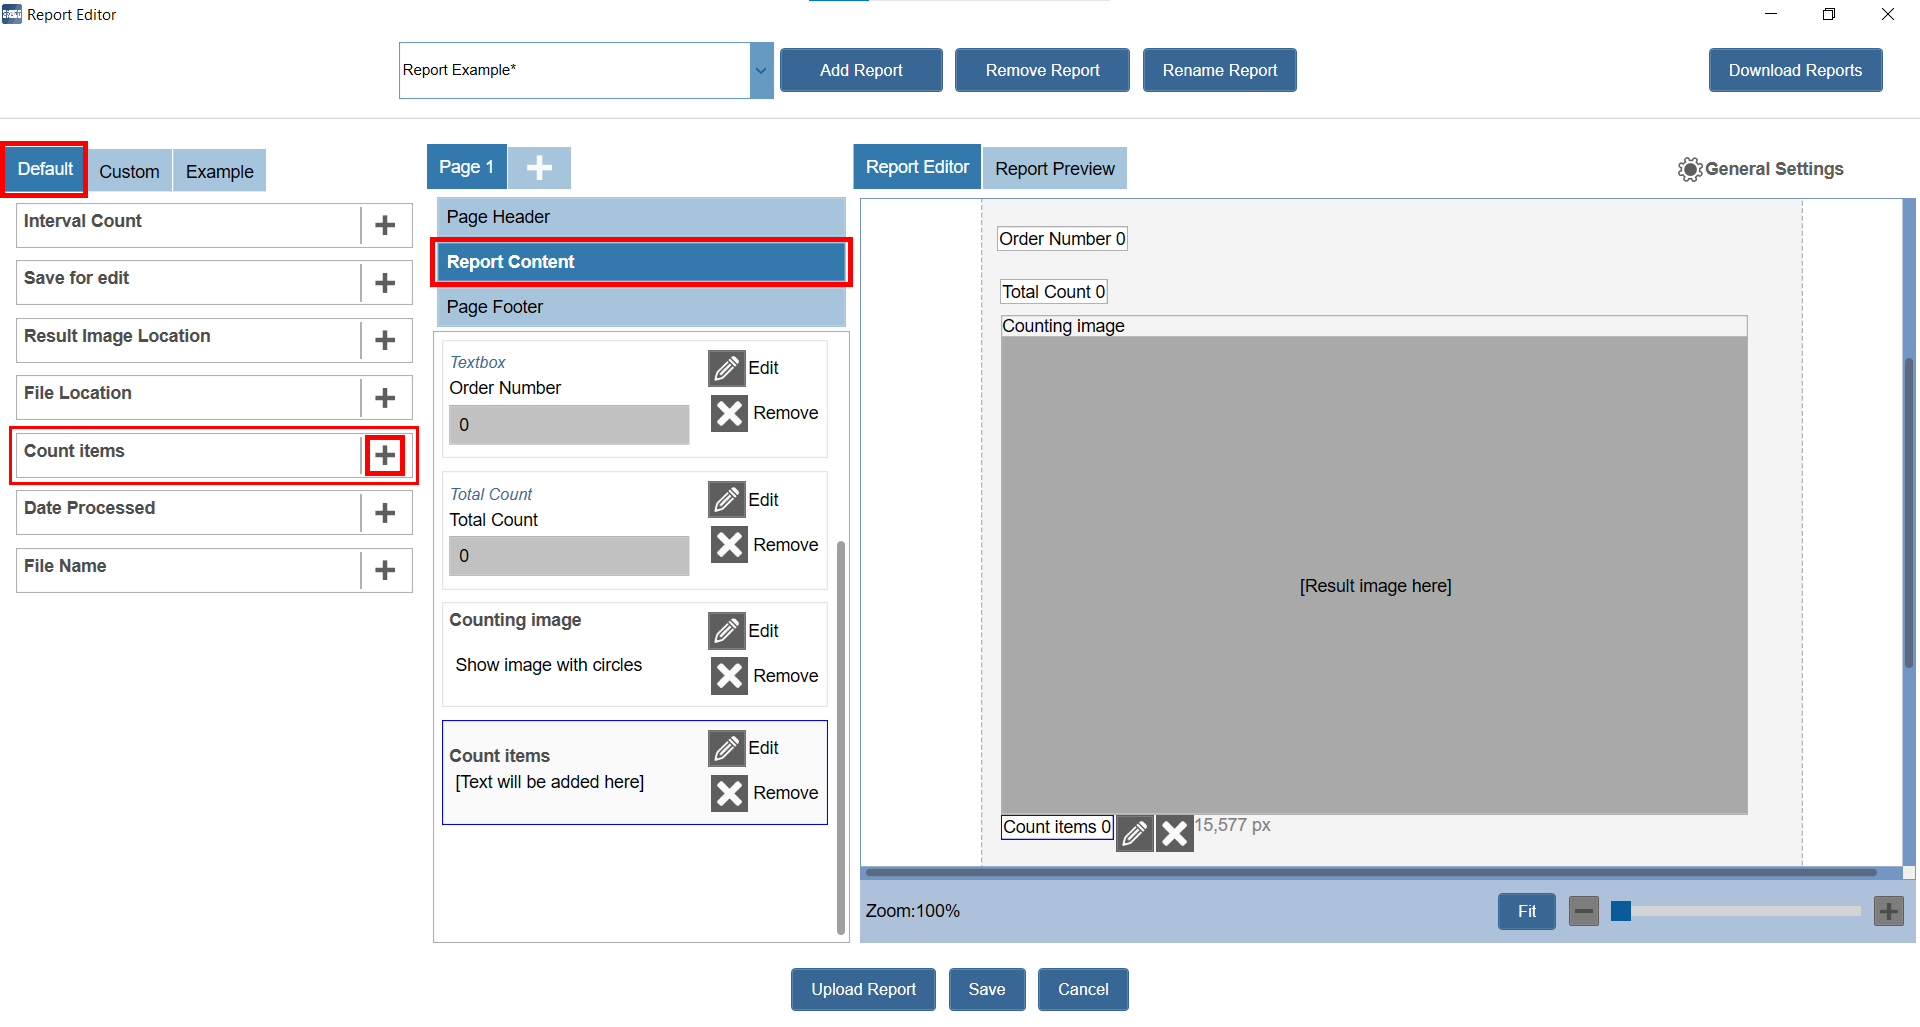Remove Count items element via X icon

click(729, 793)
